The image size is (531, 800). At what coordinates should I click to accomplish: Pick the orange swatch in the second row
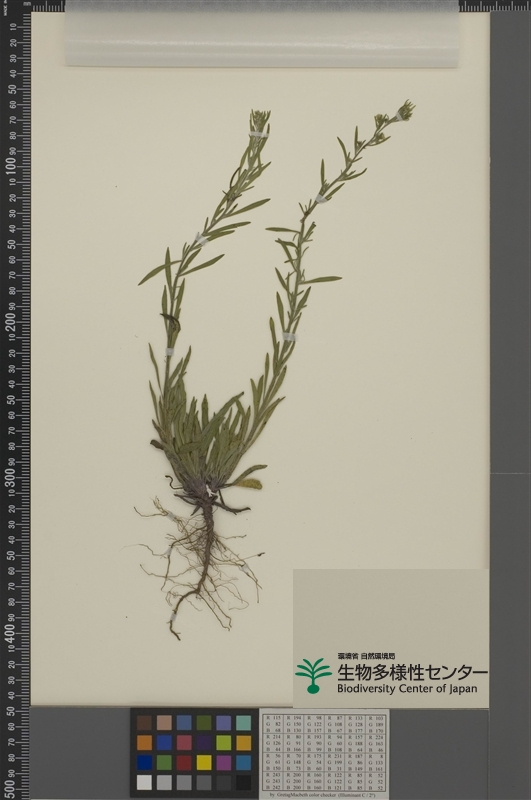pyautogui.click(x=144, y=743)
